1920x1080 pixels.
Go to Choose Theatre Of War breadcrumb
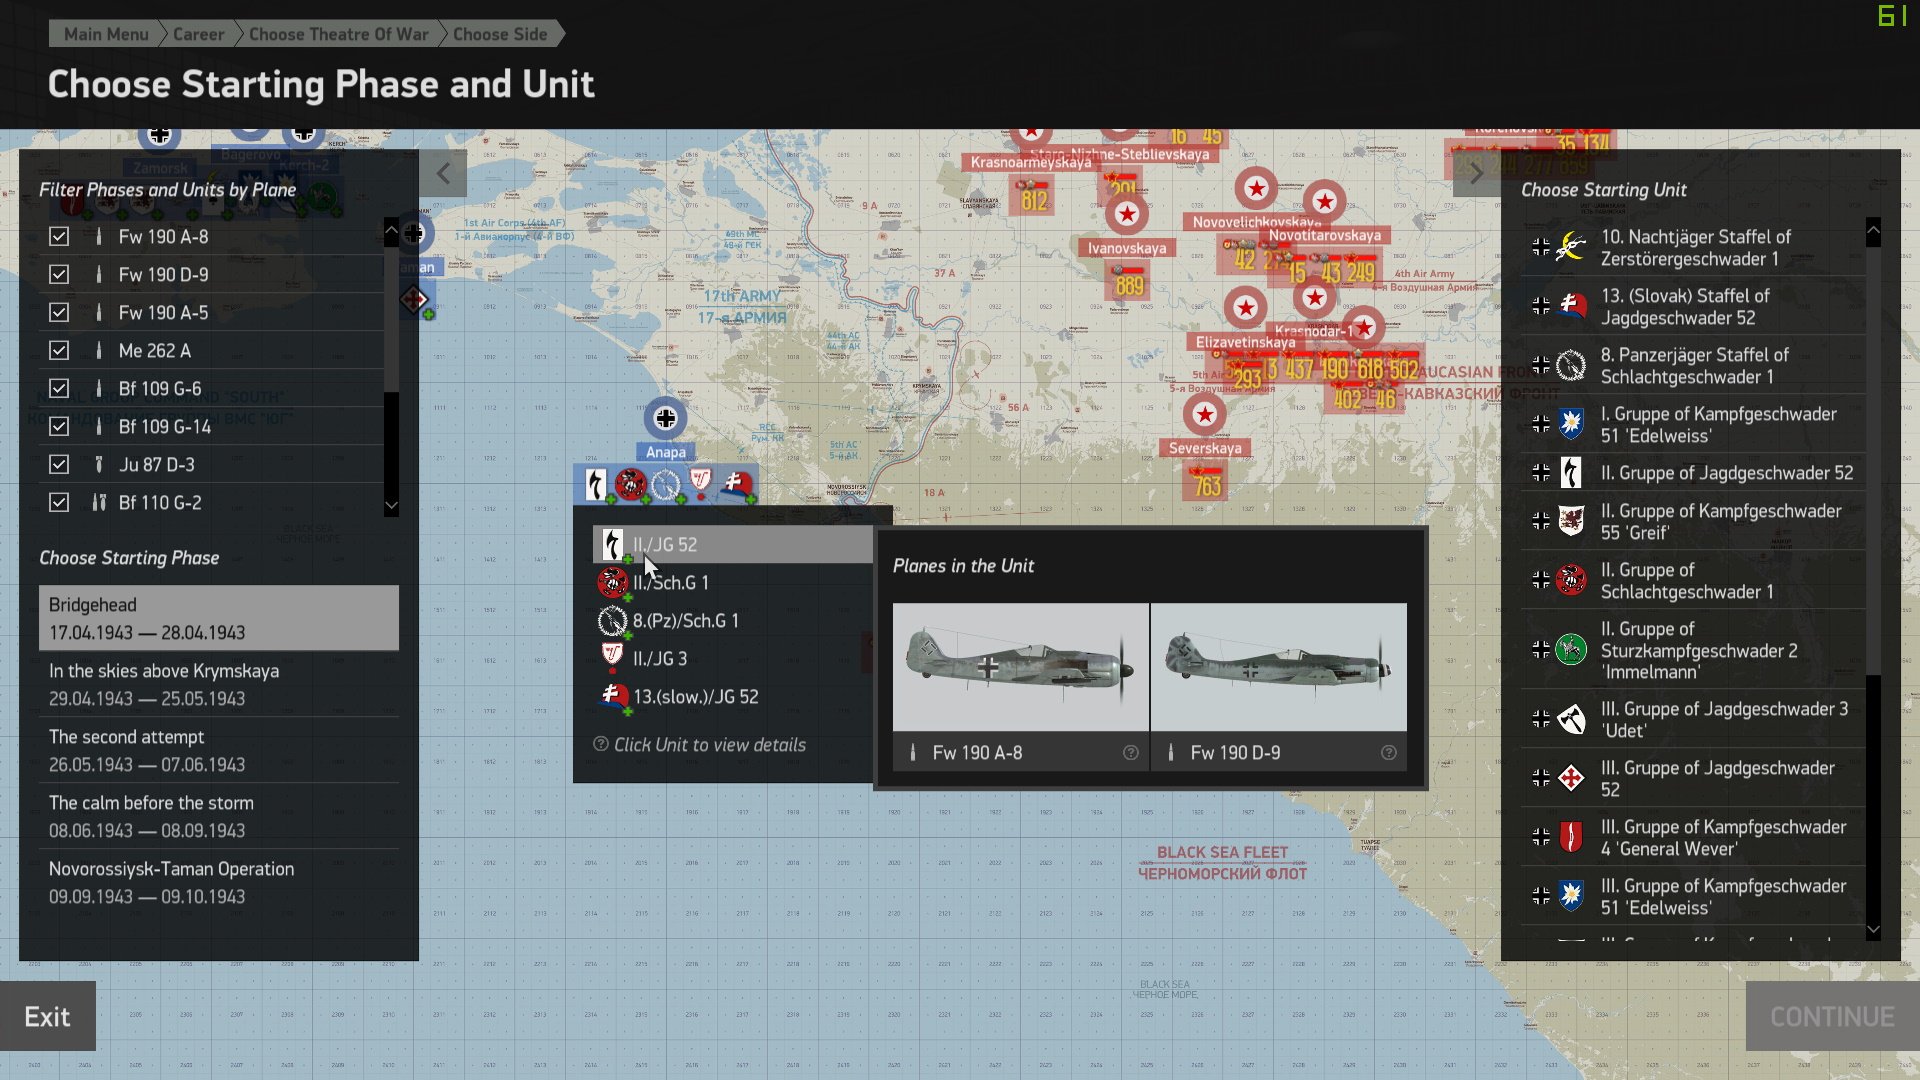click(x=338, y=34)
